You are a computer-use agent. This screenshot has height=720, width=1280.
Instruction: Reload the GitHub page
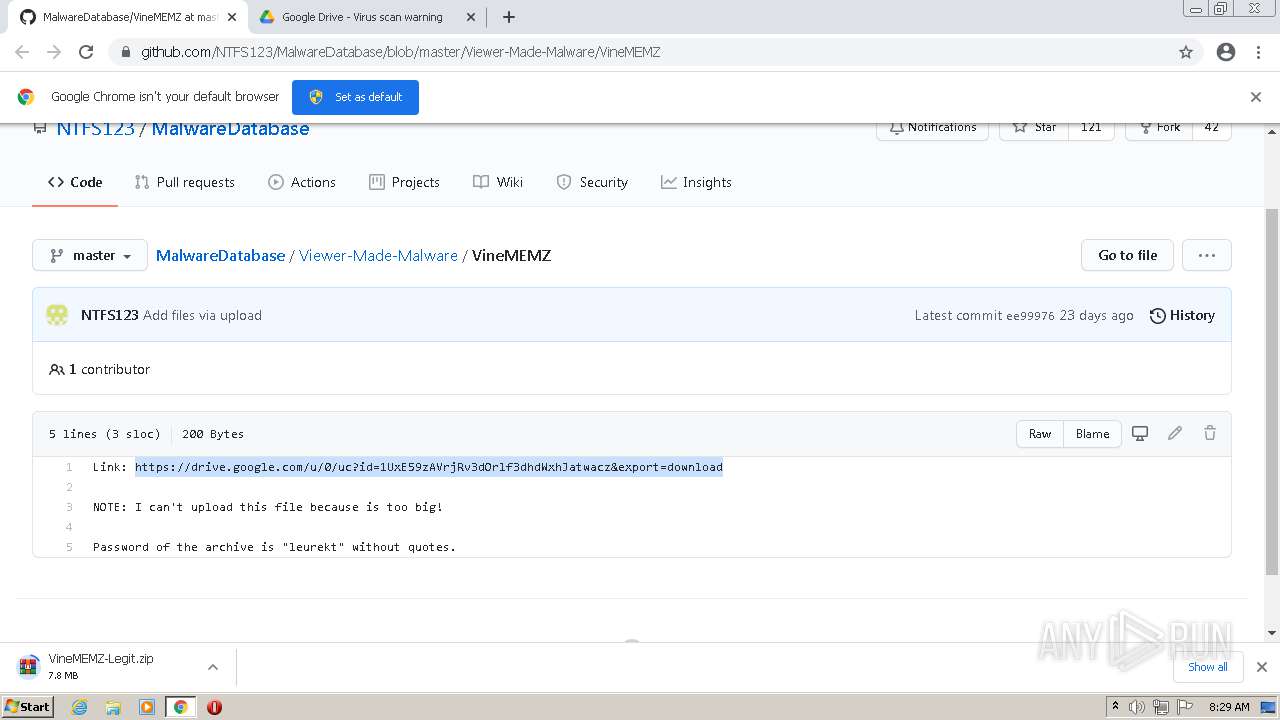[x=86, y=52]
